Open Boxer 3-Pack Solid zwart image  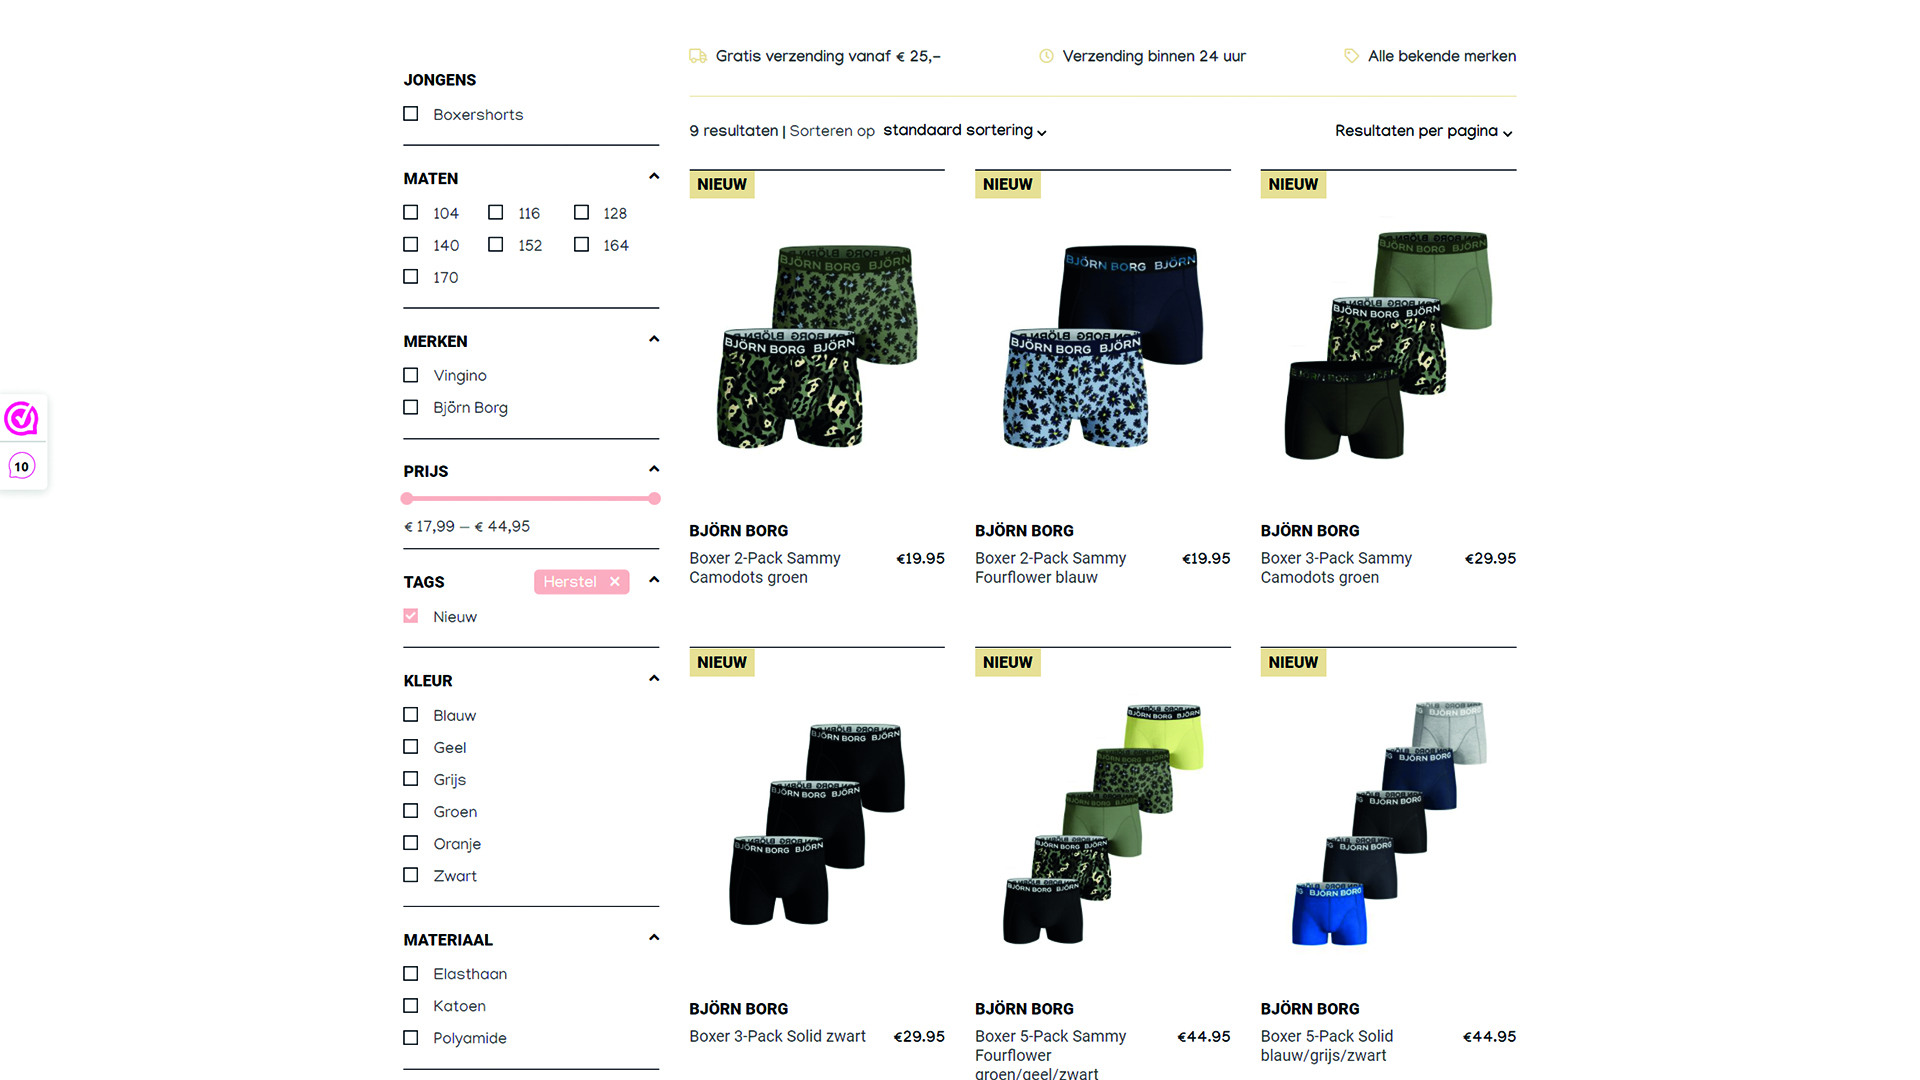817,824
